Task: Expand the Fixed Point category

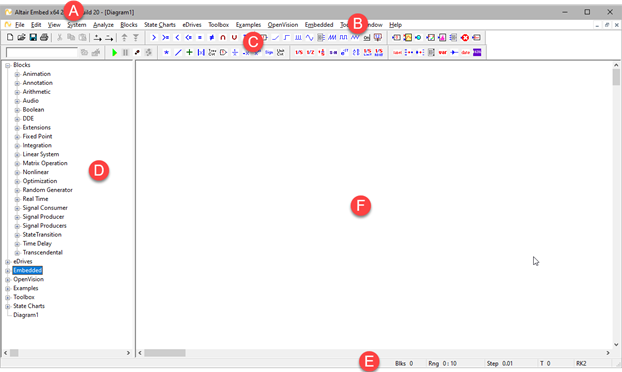Action: [17, 136]
